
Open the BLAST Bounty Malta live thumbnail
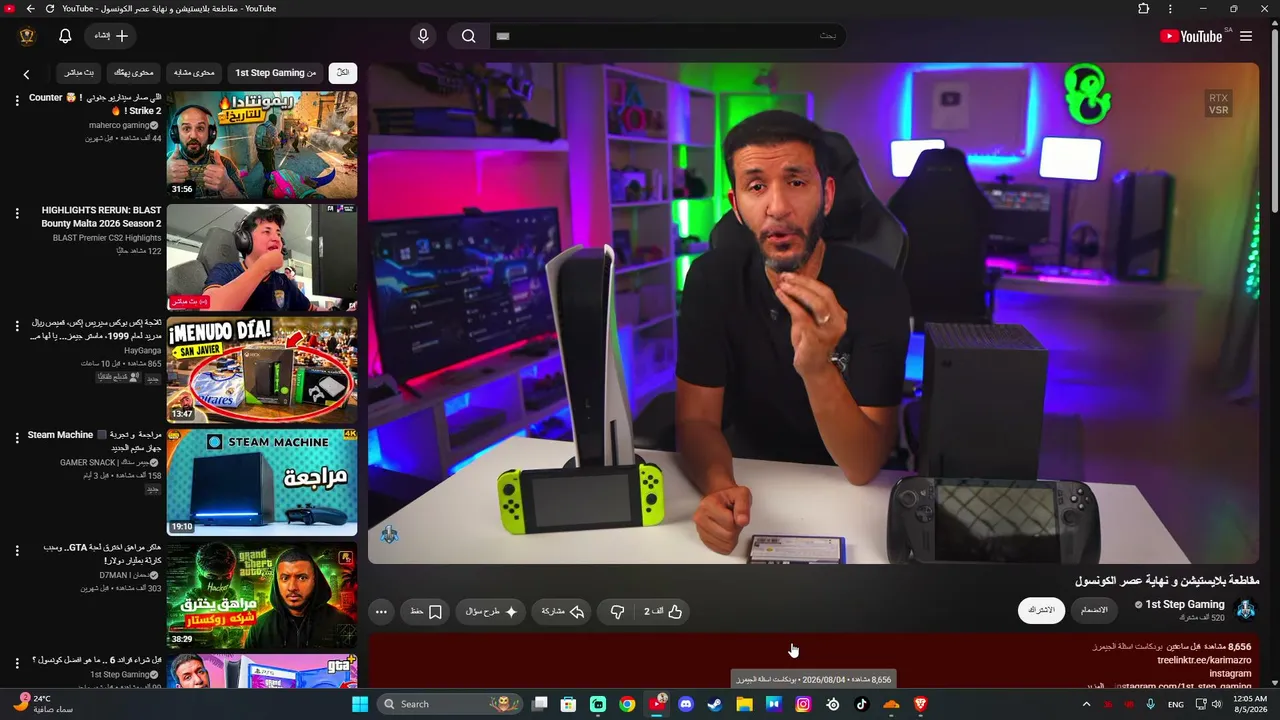pos(262,258)
